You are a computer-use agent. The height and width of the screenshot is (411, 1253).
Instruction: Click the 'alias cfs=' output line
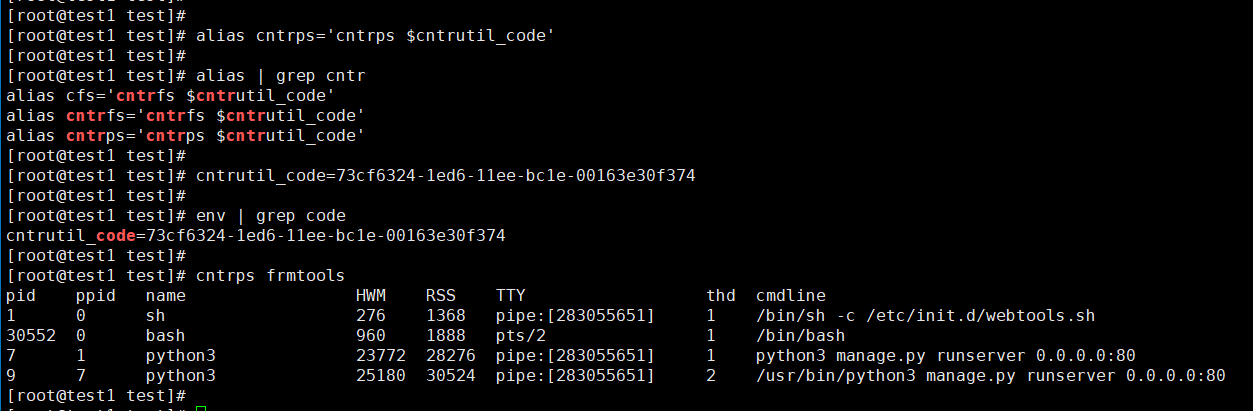click(170, 95)
